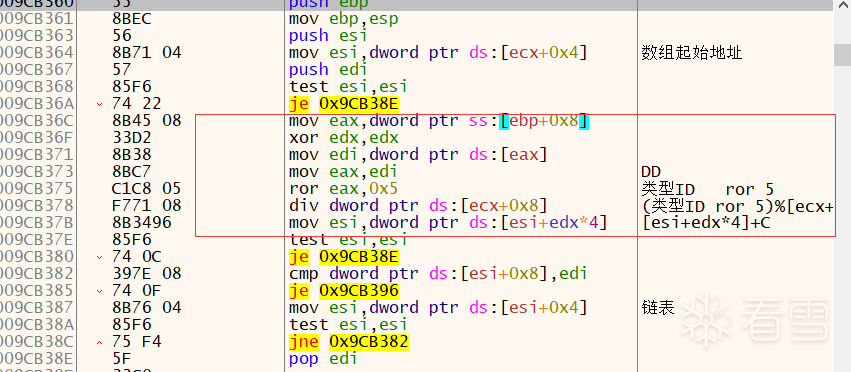Click opcode byte '5F' on pop edi row
The width and height of the screenshot is (851, 372).
pyautogui.click(x=122, y=359)
